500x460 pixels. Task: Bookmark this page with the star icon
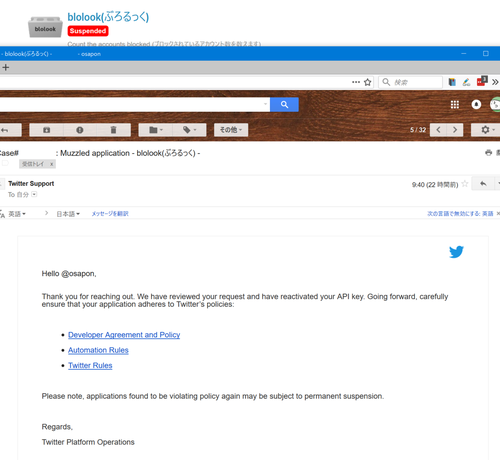point(367,82)
